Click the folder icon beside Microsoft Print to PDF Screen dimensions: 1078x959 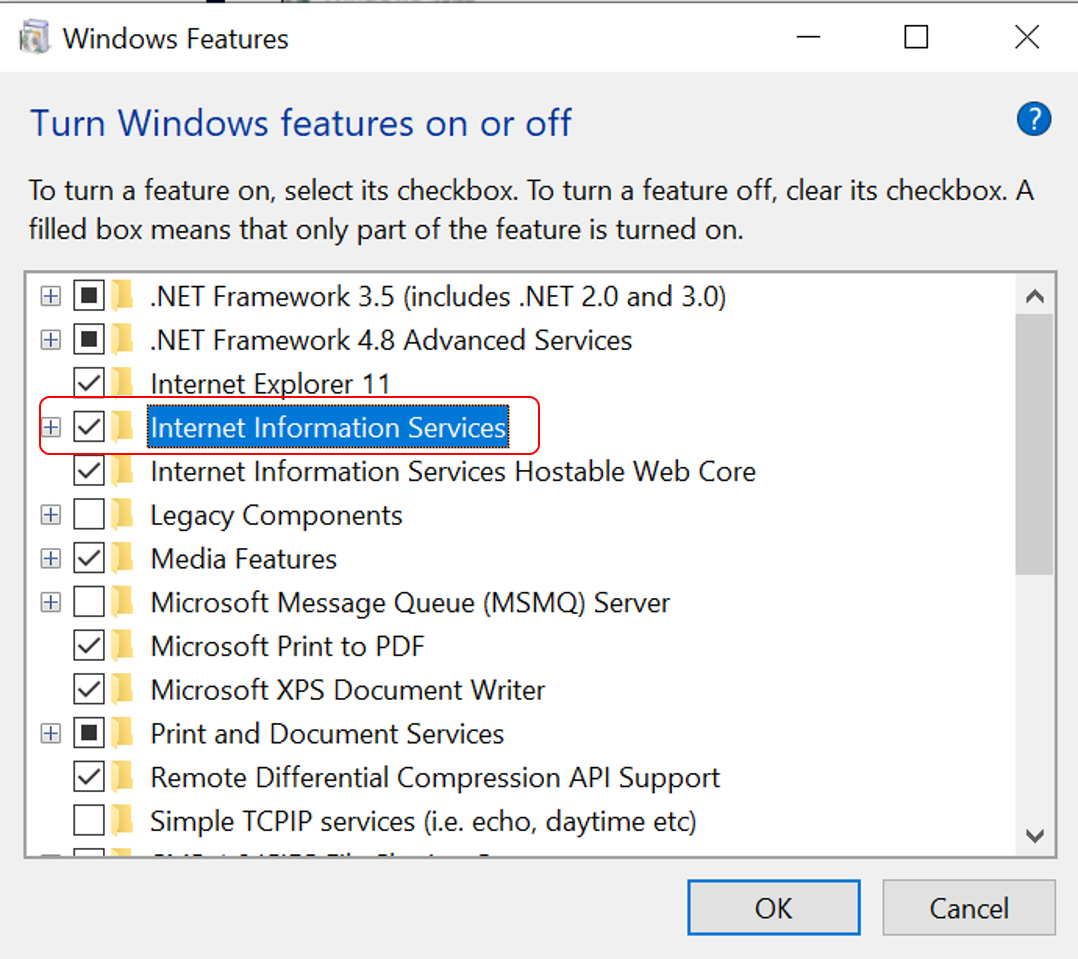pyautogui.click(x=122, y=646)
